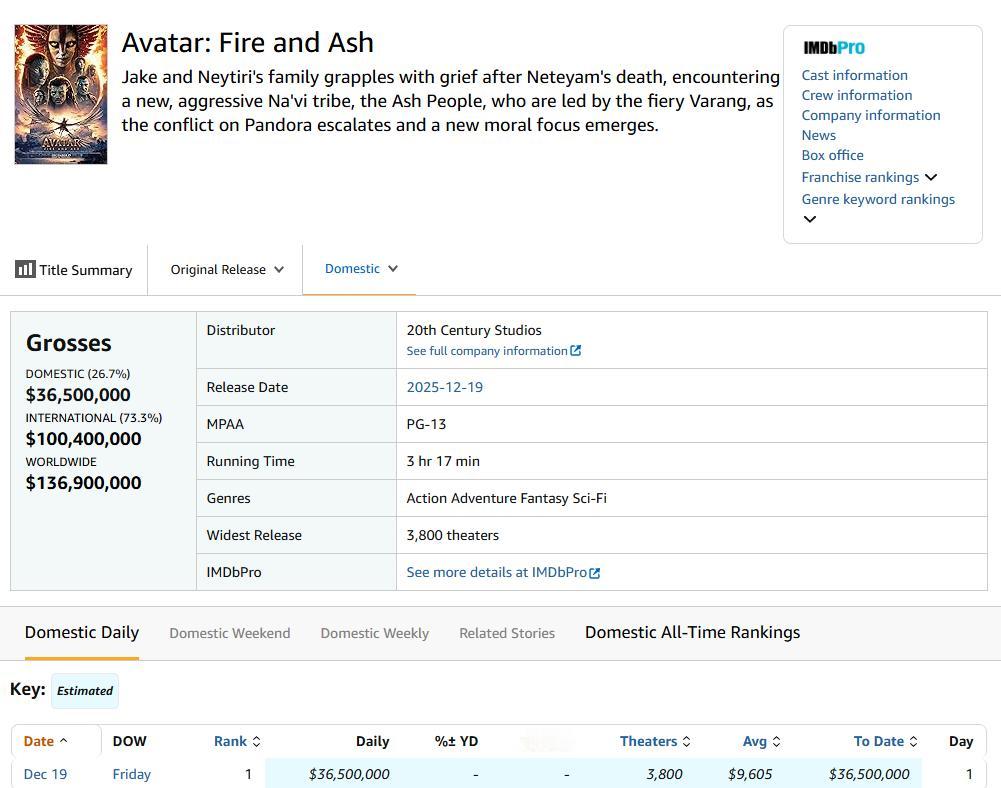This screenshot has width=1001, height=788.
Task: Open the Domestic region dropdown
Action: click(361, 269)
